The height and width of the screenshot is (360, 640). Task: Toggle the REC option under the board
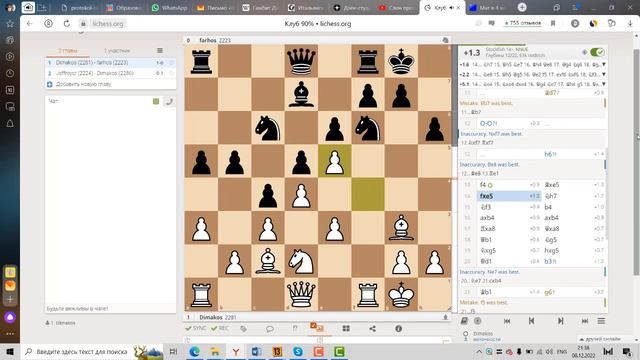click(220, 328)
